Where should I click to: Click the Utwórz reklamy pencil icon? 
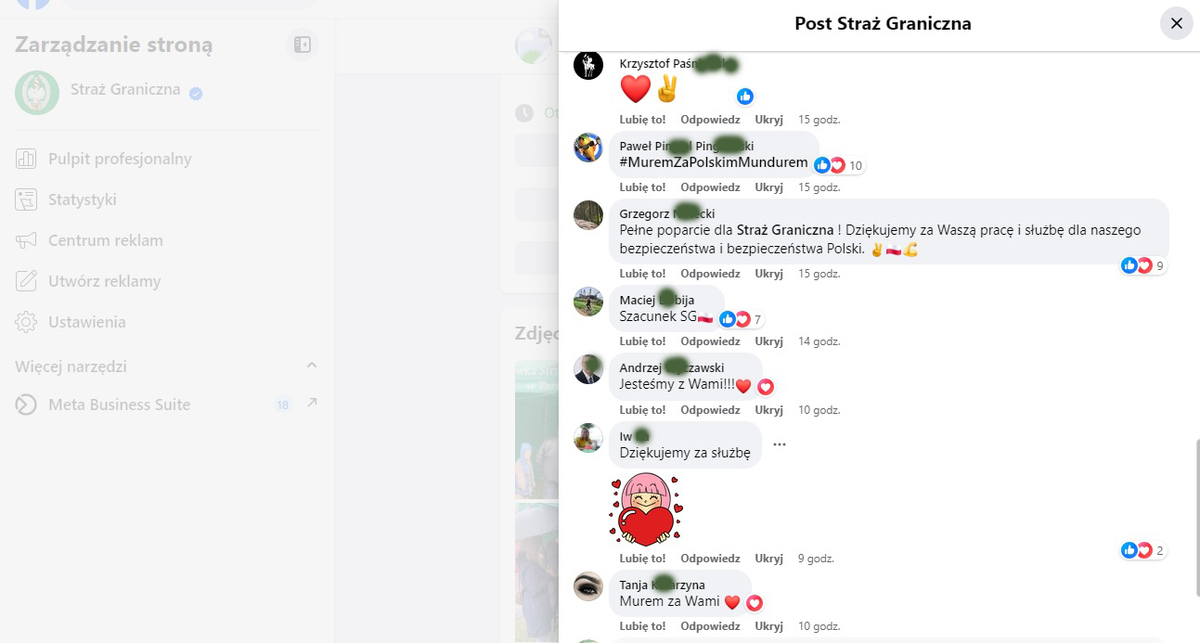coord(27,282)
